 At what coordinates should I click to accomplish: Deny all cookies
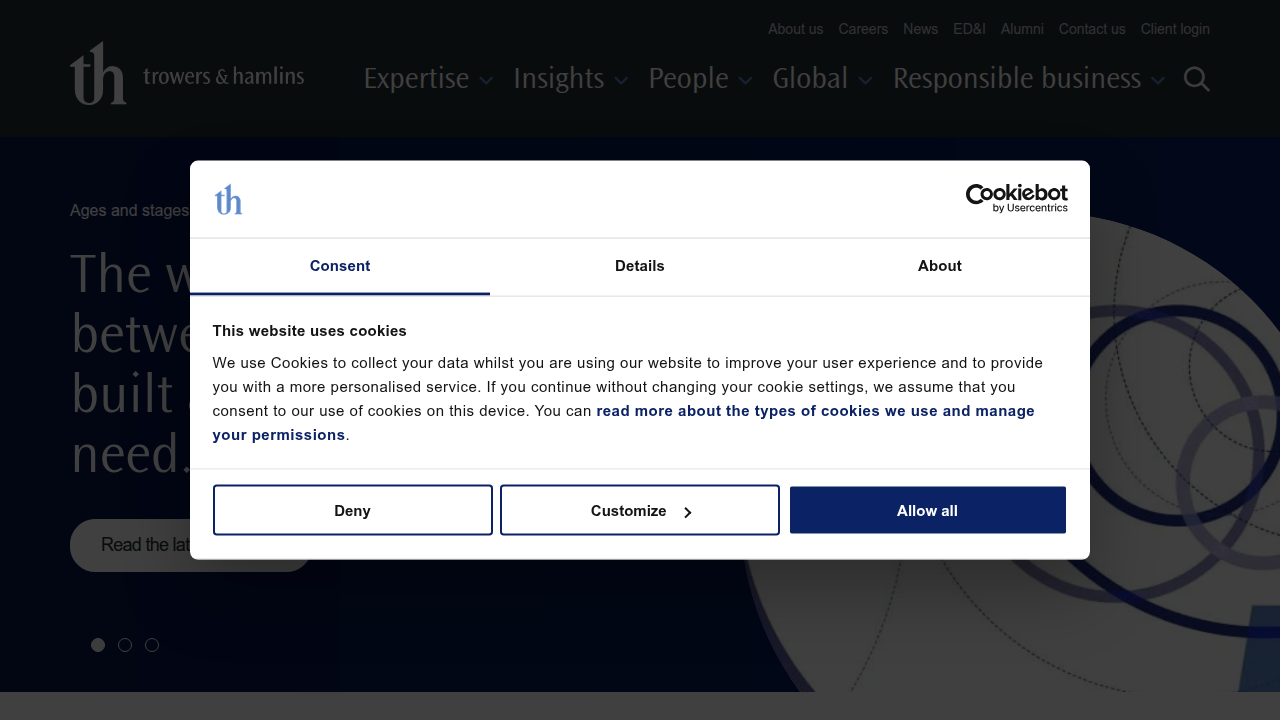pos(352,510)
